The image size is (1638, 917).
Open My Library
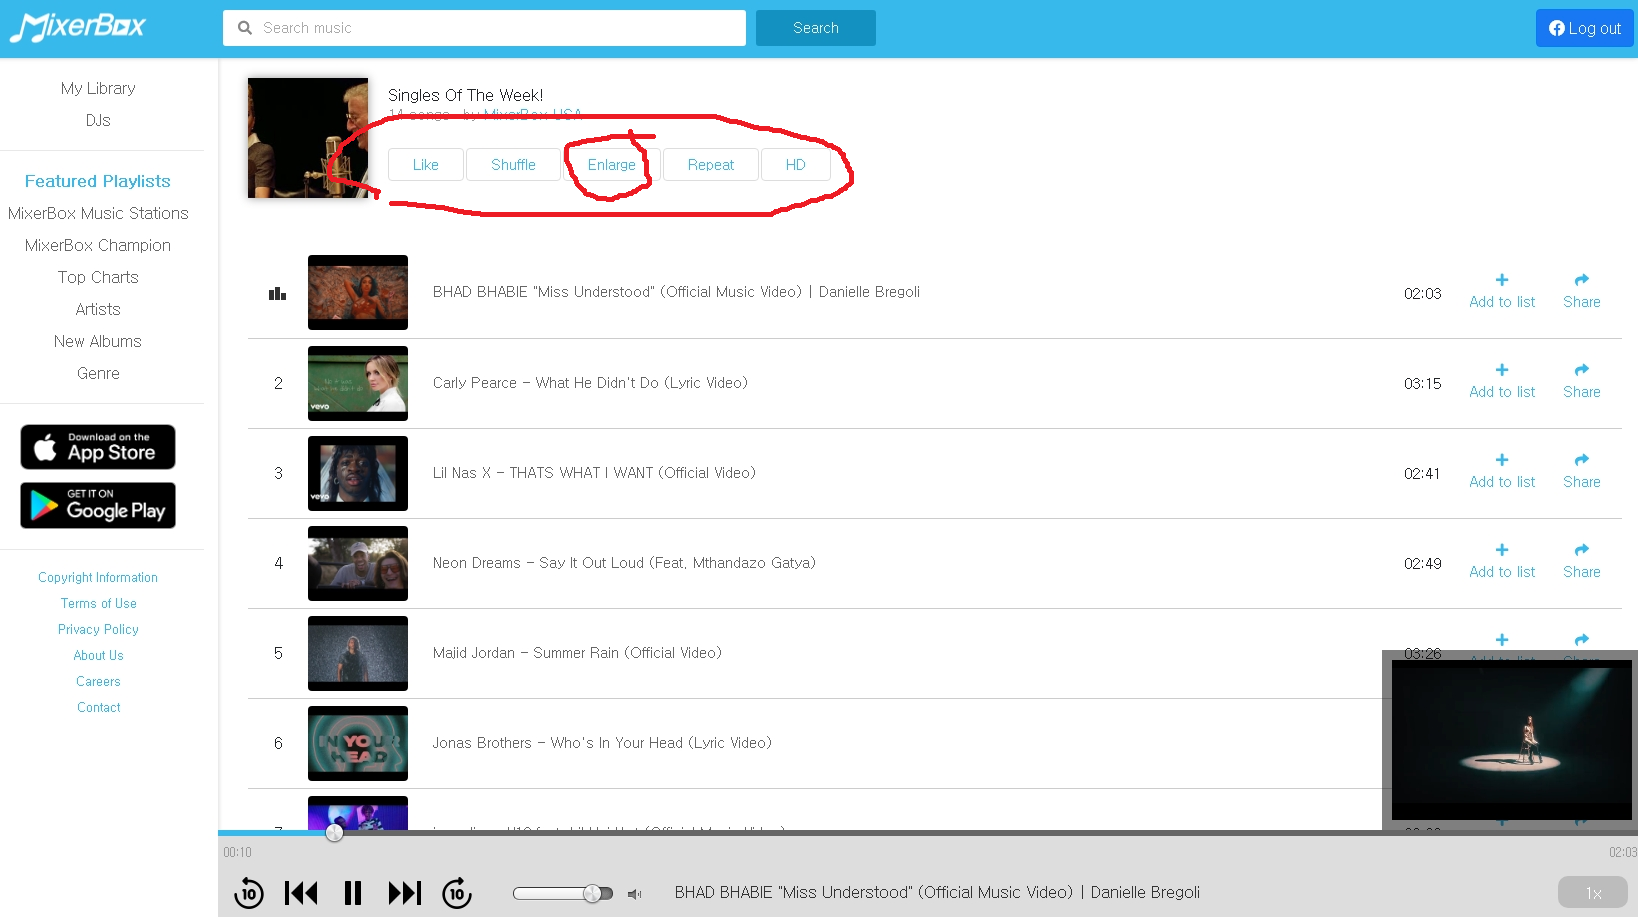[98, 88]
